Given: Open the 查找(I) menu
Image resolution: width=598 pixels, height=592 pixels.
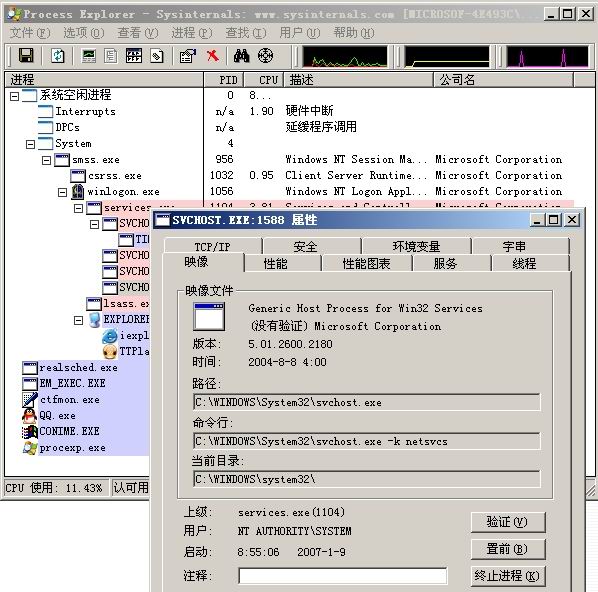Looking at the screenshot, I should point(246,33).
